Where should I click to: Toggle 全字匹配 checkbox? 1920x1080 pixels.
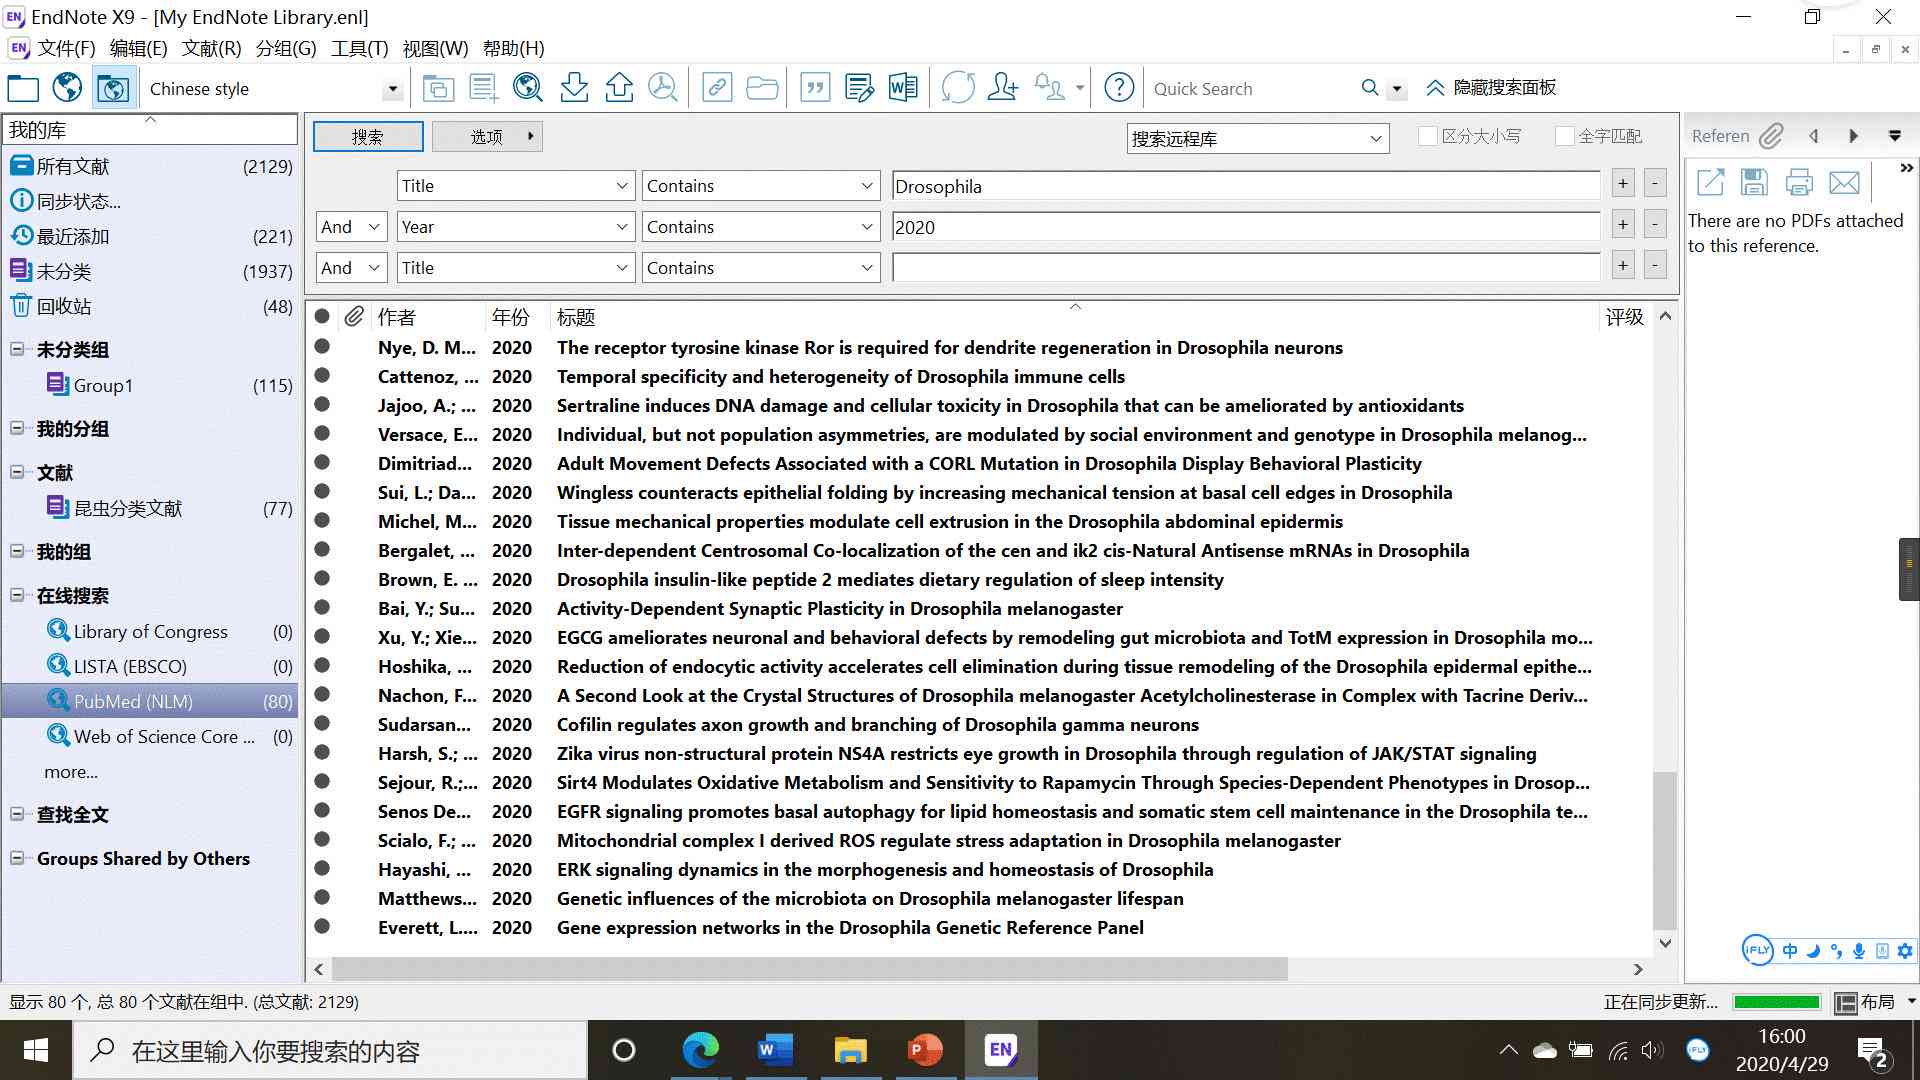coord(1561,136)
